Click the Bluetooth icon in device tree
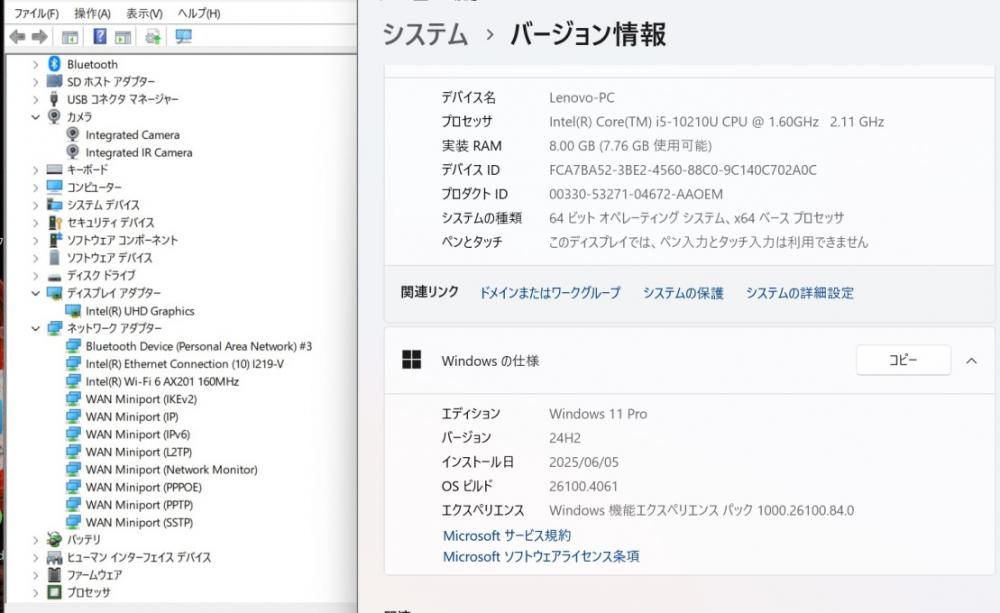 click(x=54, y=64)
